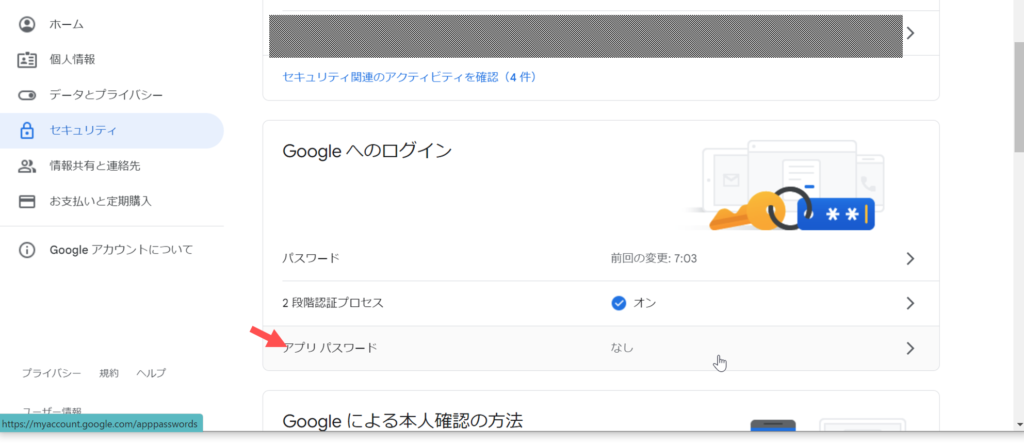Expand the 2 段階認証プロセス row chevron

pyautogui.click(x=910, y=303)
